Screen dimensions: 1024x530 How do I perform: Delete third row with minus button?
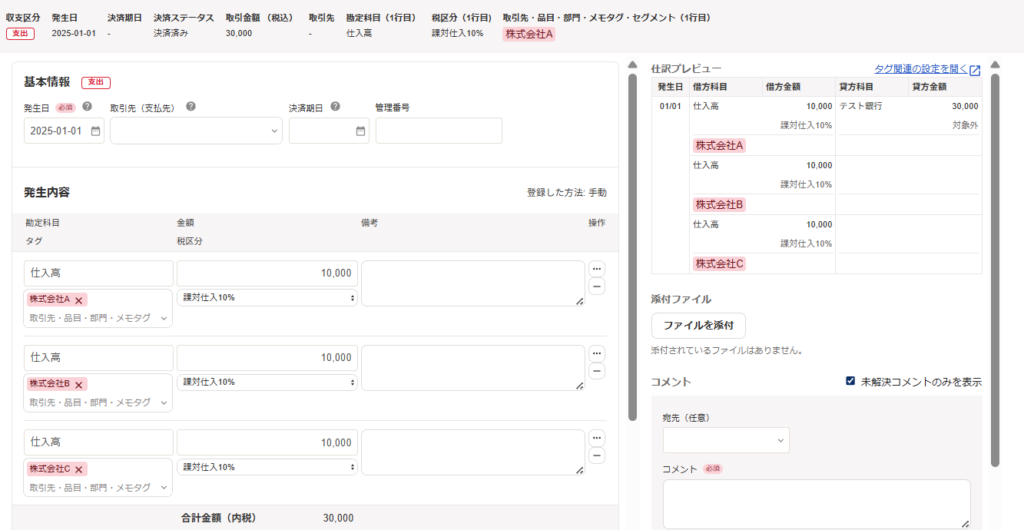point(597,456)
